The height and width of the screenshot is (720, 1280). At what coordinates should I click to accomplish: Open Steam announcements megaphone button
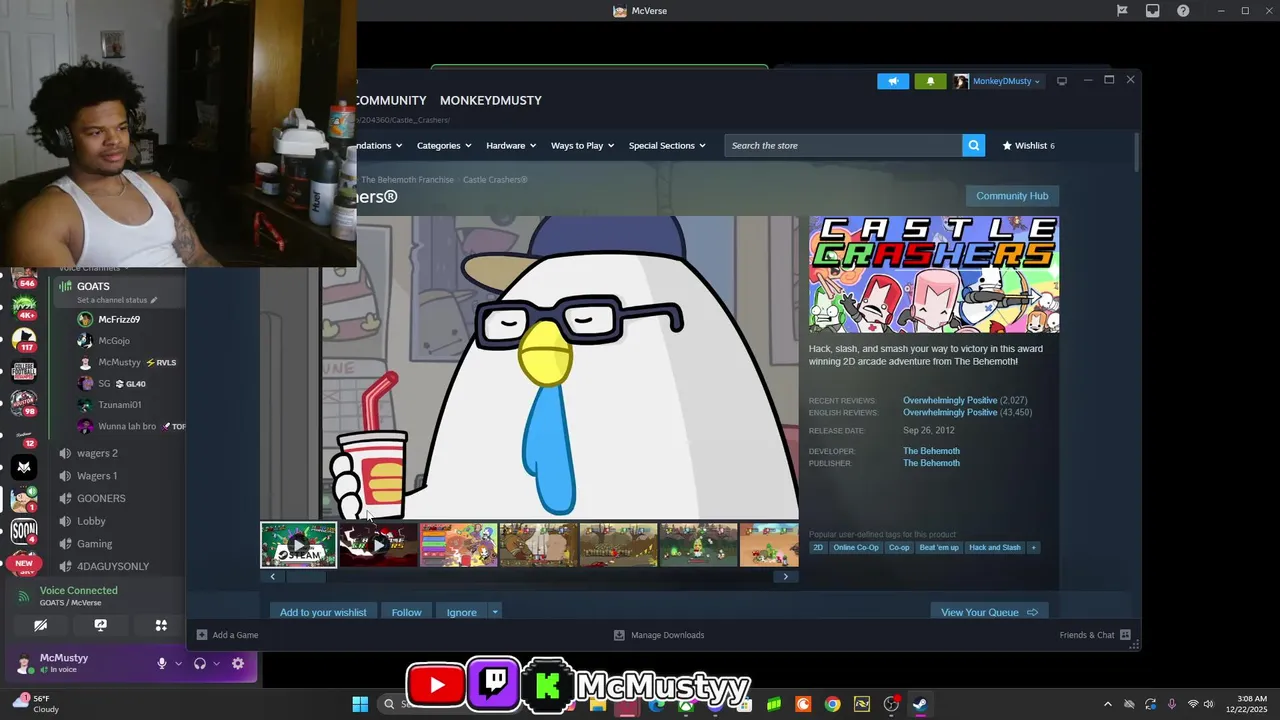[x=893, y=81]
